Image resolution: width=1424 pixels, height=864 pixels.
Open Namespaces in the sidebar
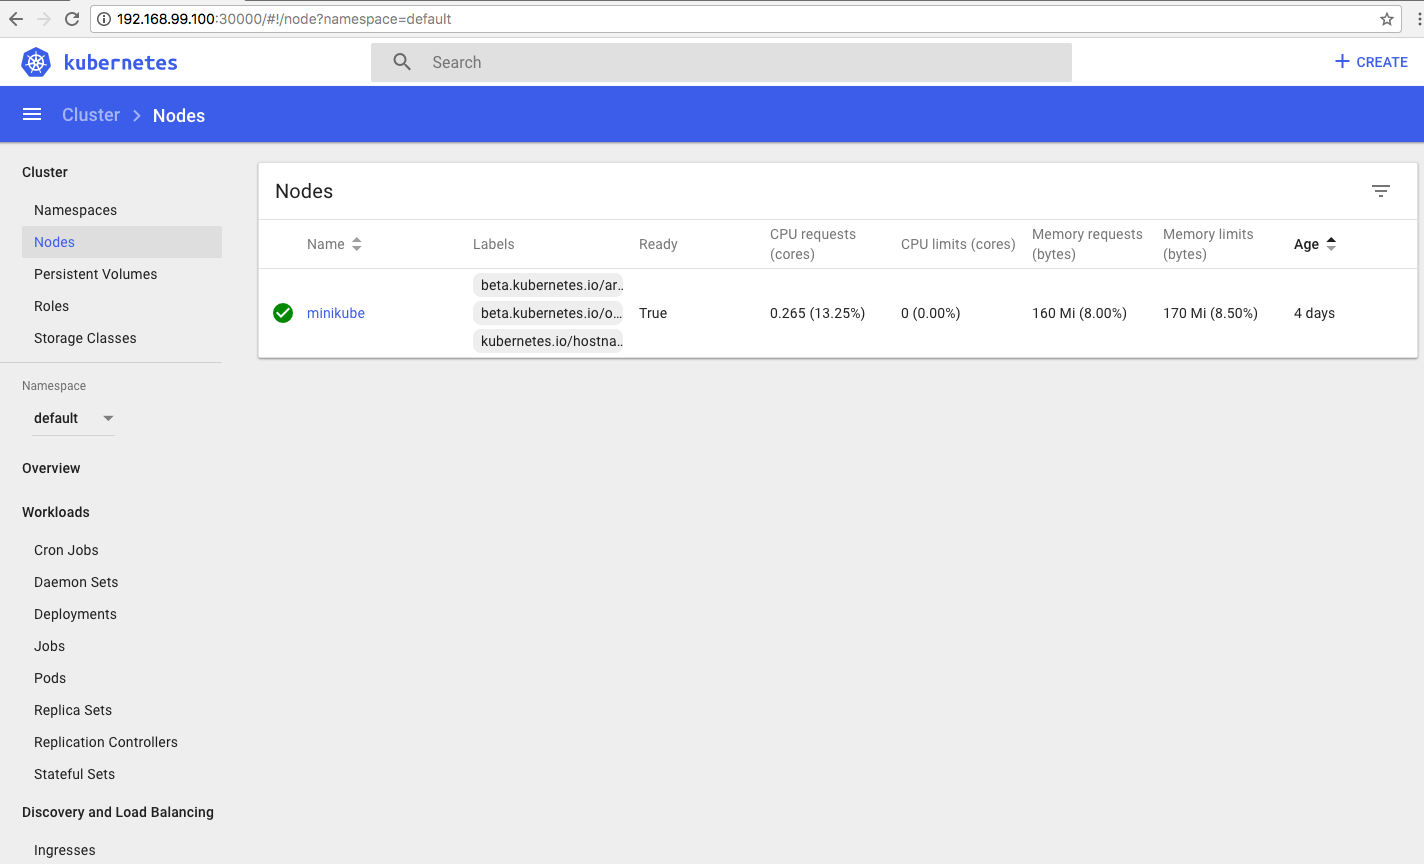point(75,210)
